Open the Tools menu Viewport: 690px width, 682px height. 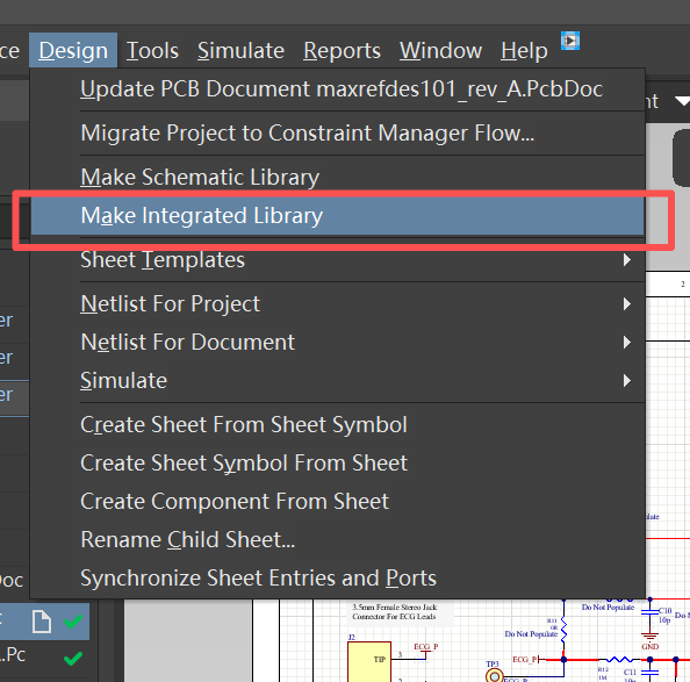coord(152,51)
